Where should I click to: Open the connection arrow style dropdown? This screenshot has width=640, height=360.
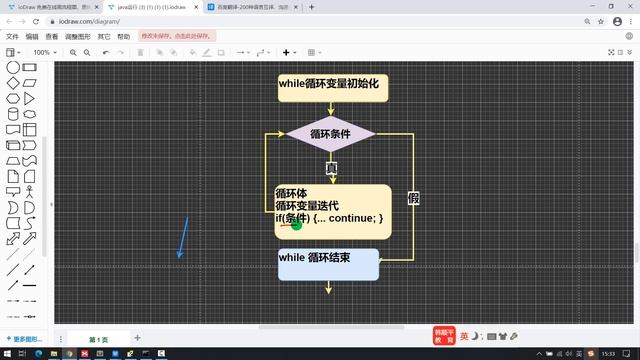click(243, 53)
